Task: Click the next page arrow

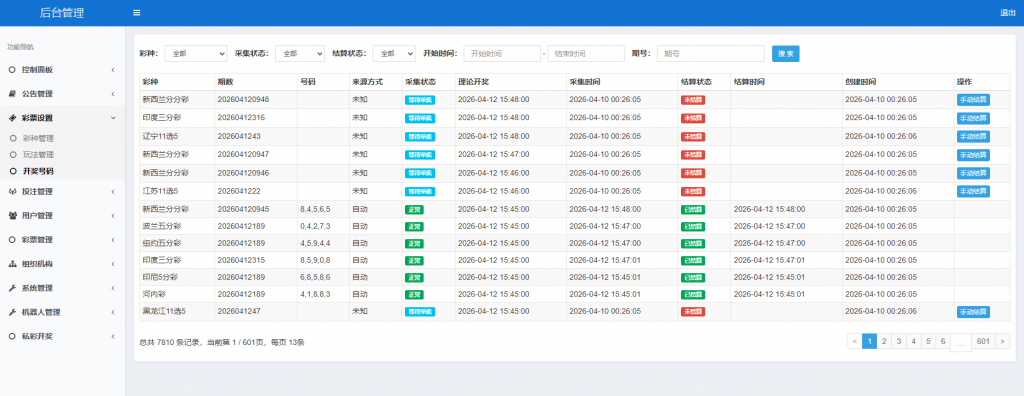Action: [x=1002, y=341]
